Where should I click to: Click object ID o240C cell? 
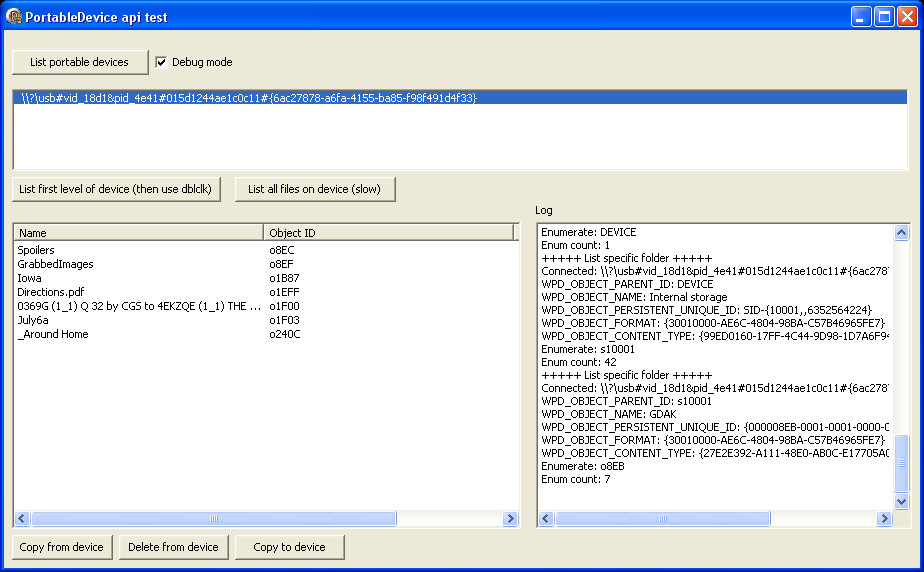tap(285, 334)
